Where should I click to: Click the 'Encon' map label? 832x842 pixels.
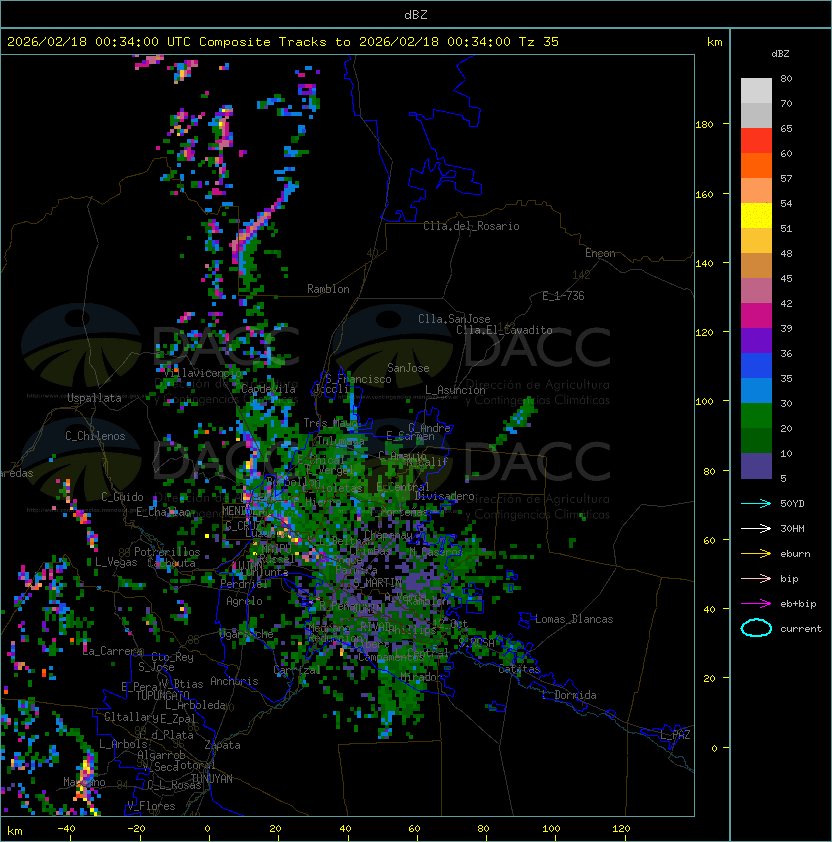tap(600, 253)
